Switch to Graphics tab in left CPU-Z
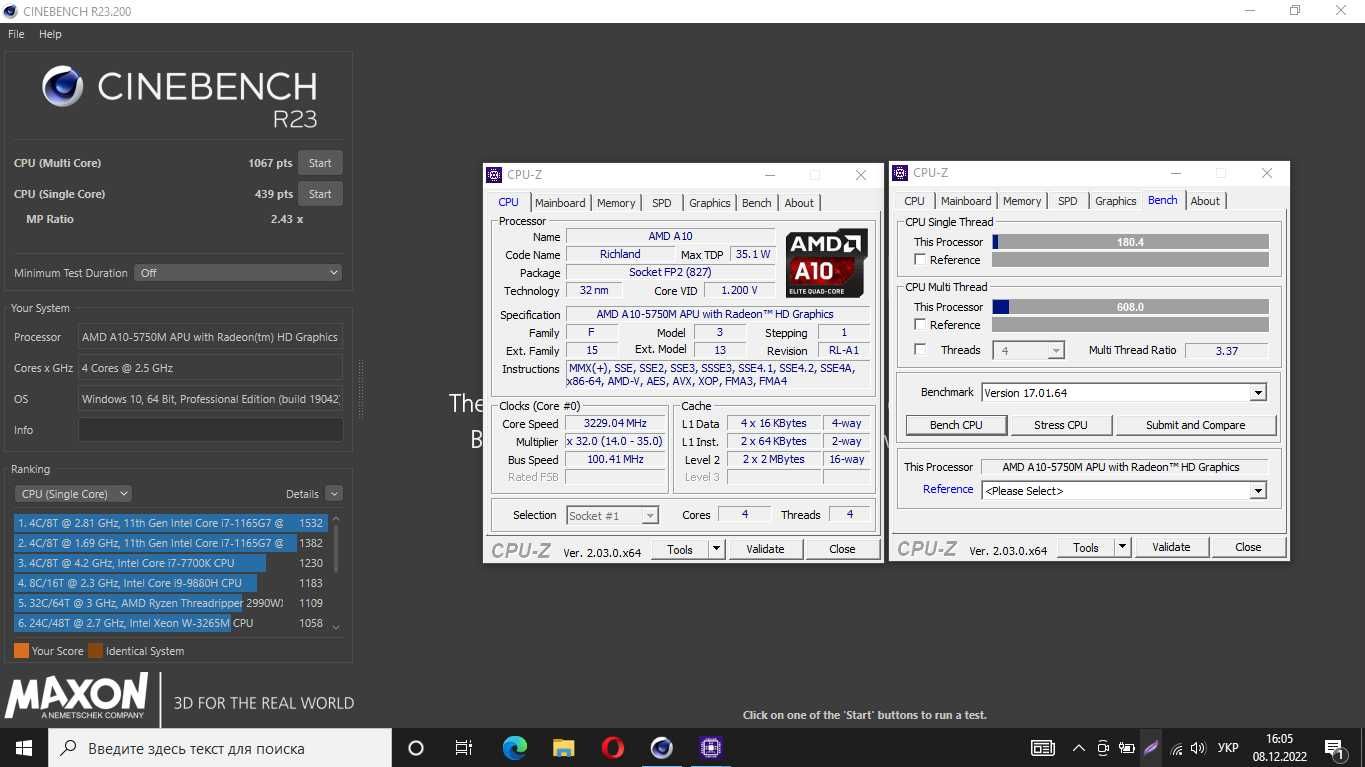Image resolution: width=1365 pixels, height=767 pixels. tap(710, 203)
